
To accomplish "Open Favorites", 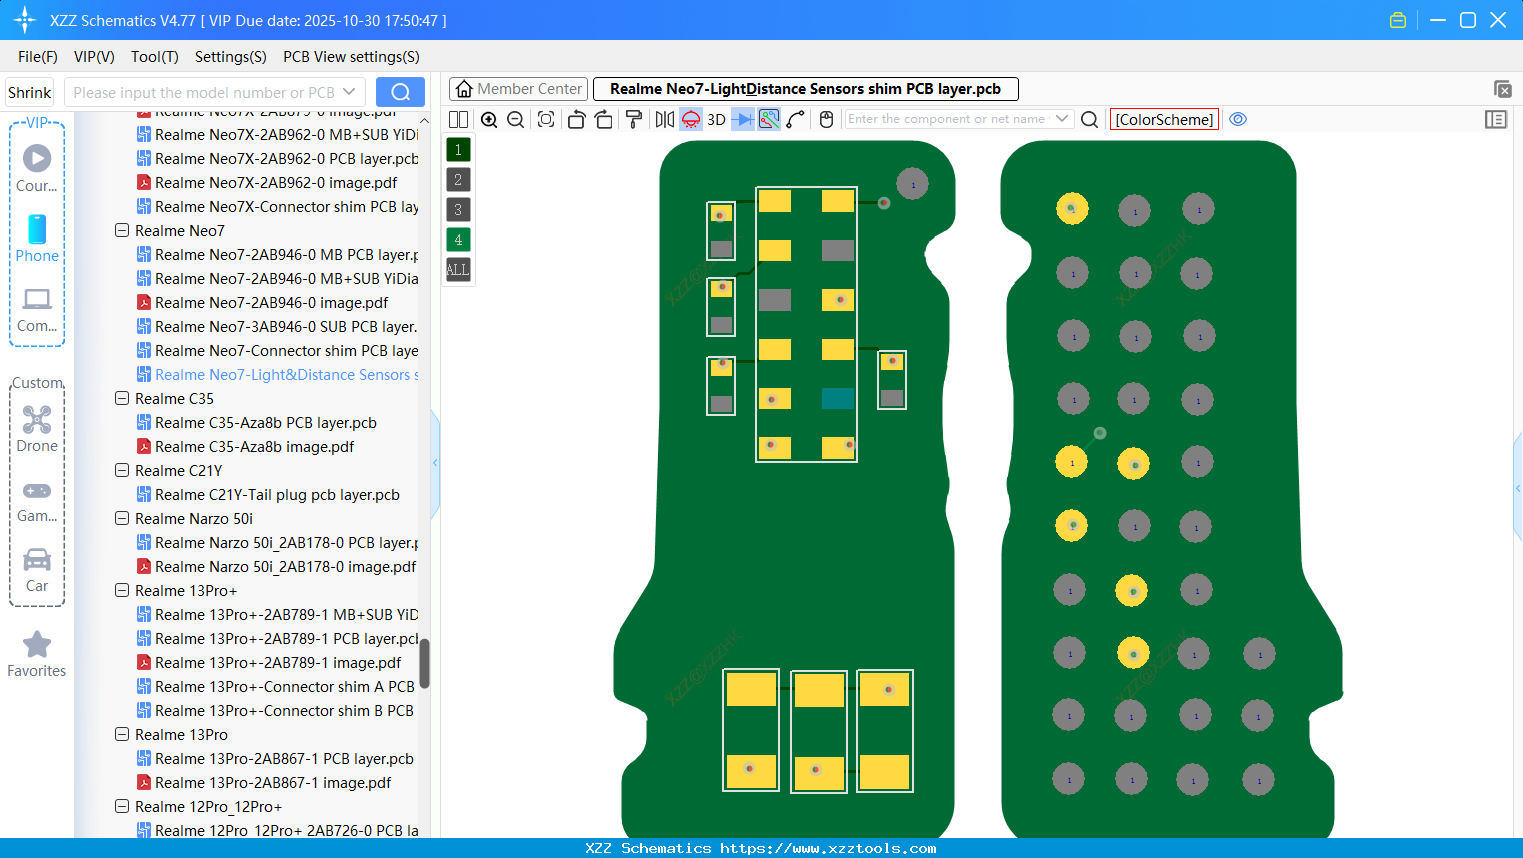I will click(x=37, y=655).
